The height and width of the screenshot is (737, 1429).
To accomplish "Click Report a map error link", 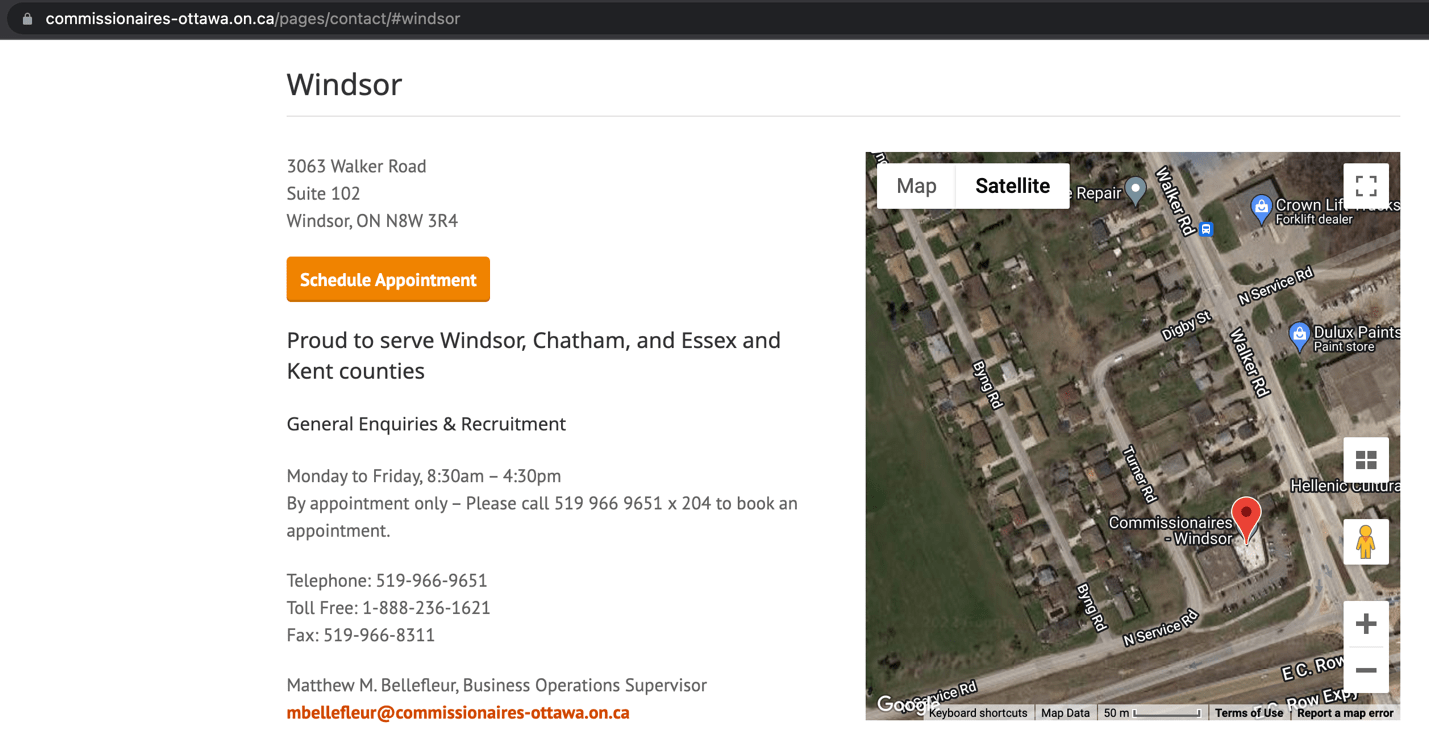I will point(1345,713).
